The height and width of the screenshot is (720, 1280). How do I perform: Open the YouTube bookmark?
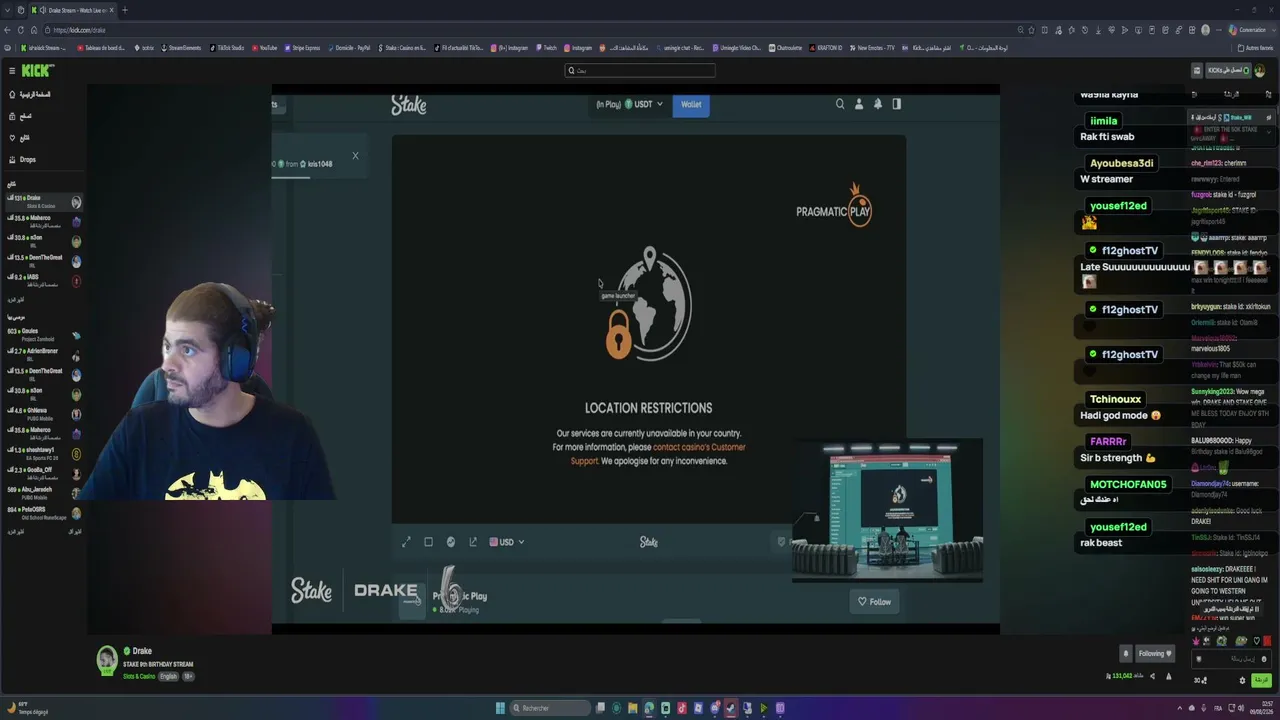265,48
